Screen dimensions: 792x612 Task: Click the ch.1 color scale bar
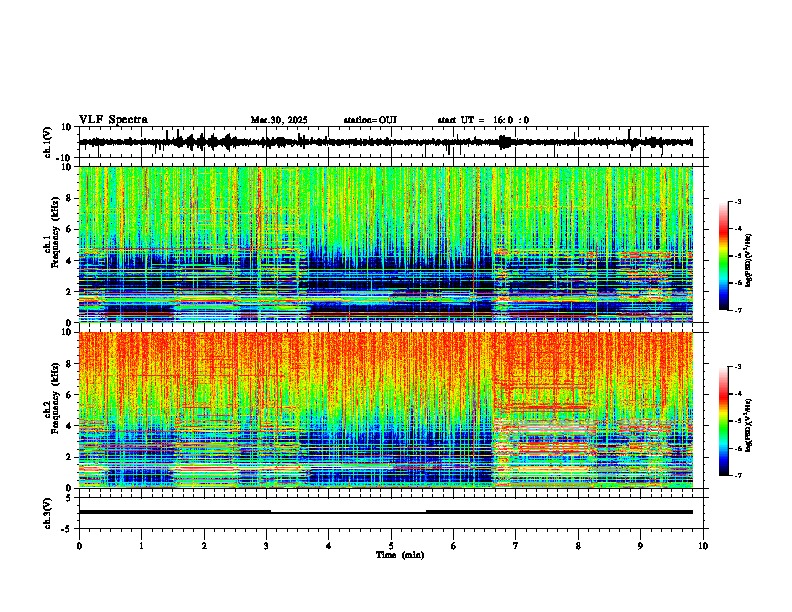point(723,256)
